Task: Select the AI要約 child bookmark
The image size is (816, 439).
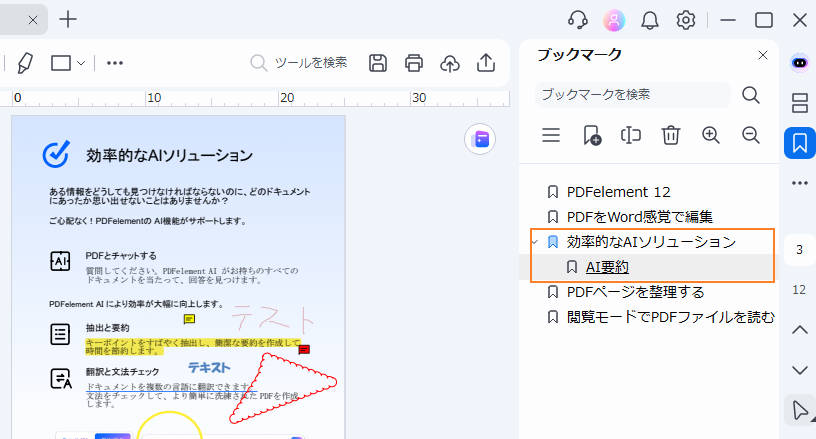Action: [x=607, y=267]
